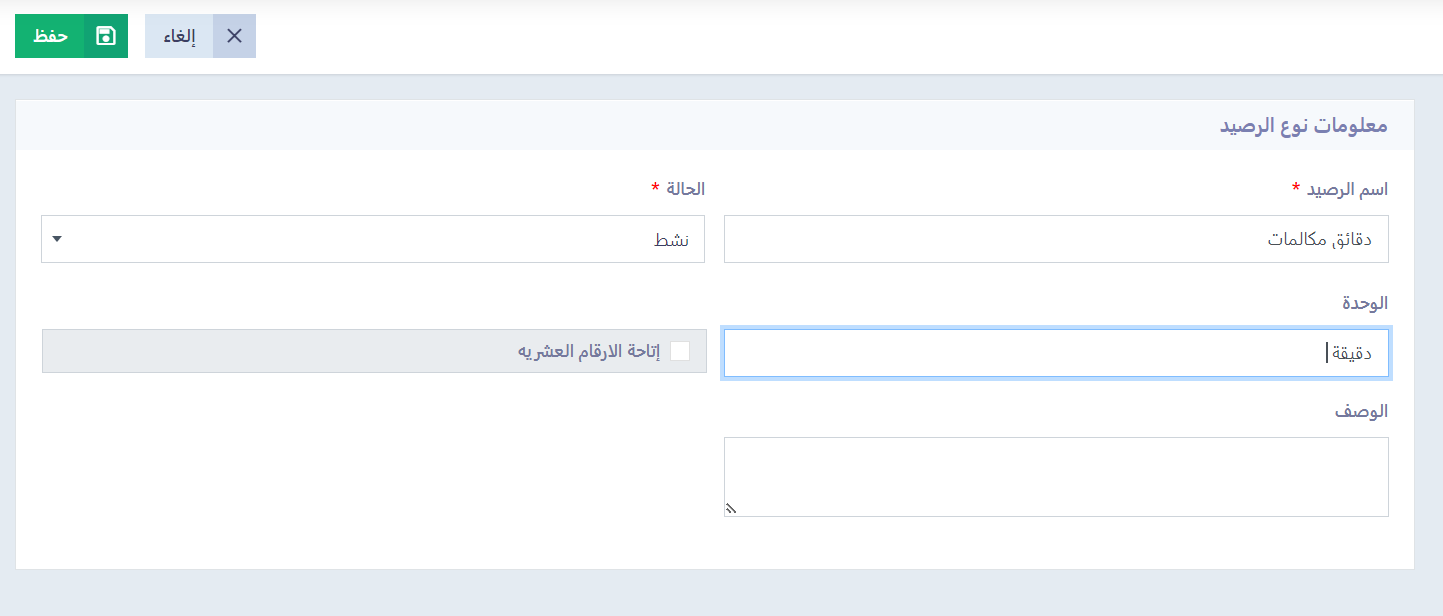Click the الوصف label
The image size is (1443, 616).
pos(1362,411)
